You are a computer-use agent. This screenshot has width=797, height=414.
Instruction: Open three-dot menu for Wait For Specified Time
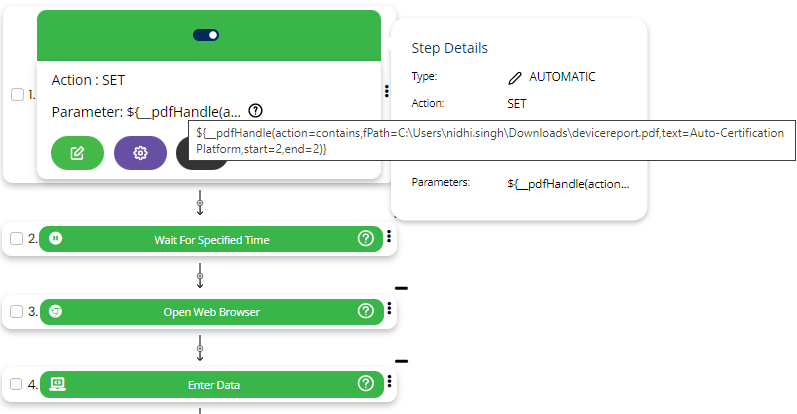389,238
